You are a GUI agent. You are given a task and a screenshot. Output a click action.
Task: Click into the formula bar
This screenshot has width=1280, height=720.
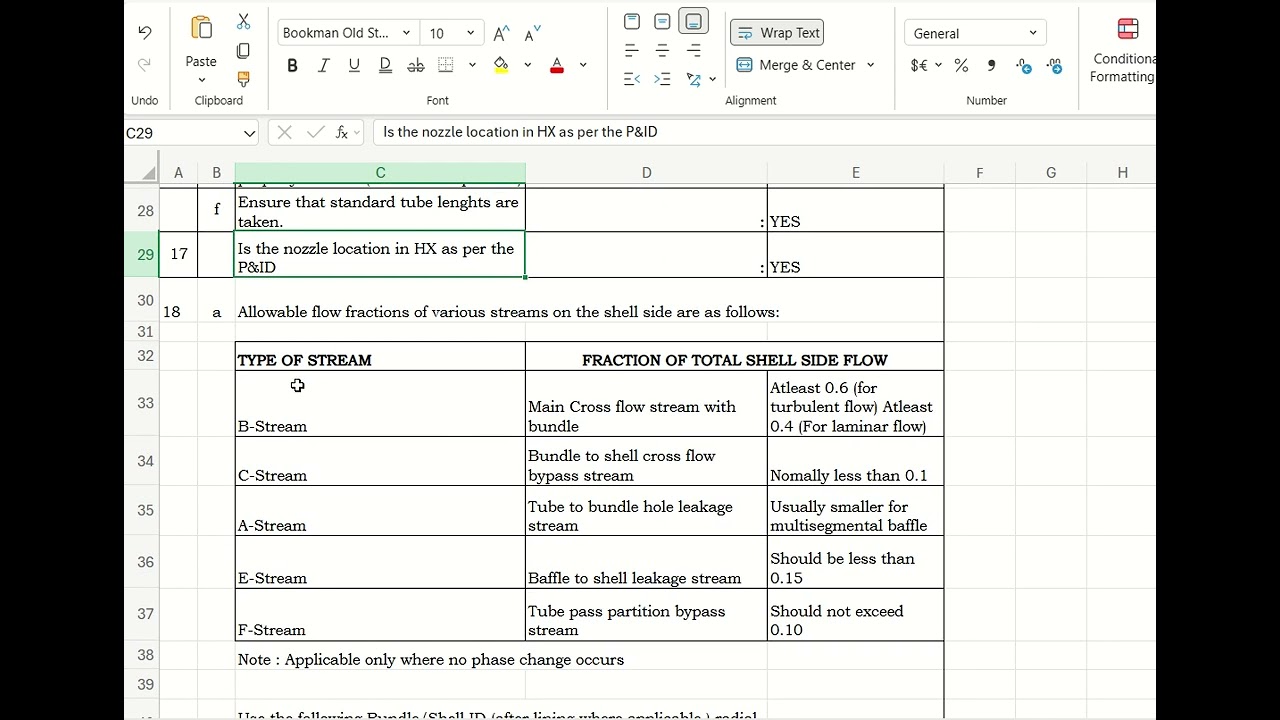click(764, 132)
